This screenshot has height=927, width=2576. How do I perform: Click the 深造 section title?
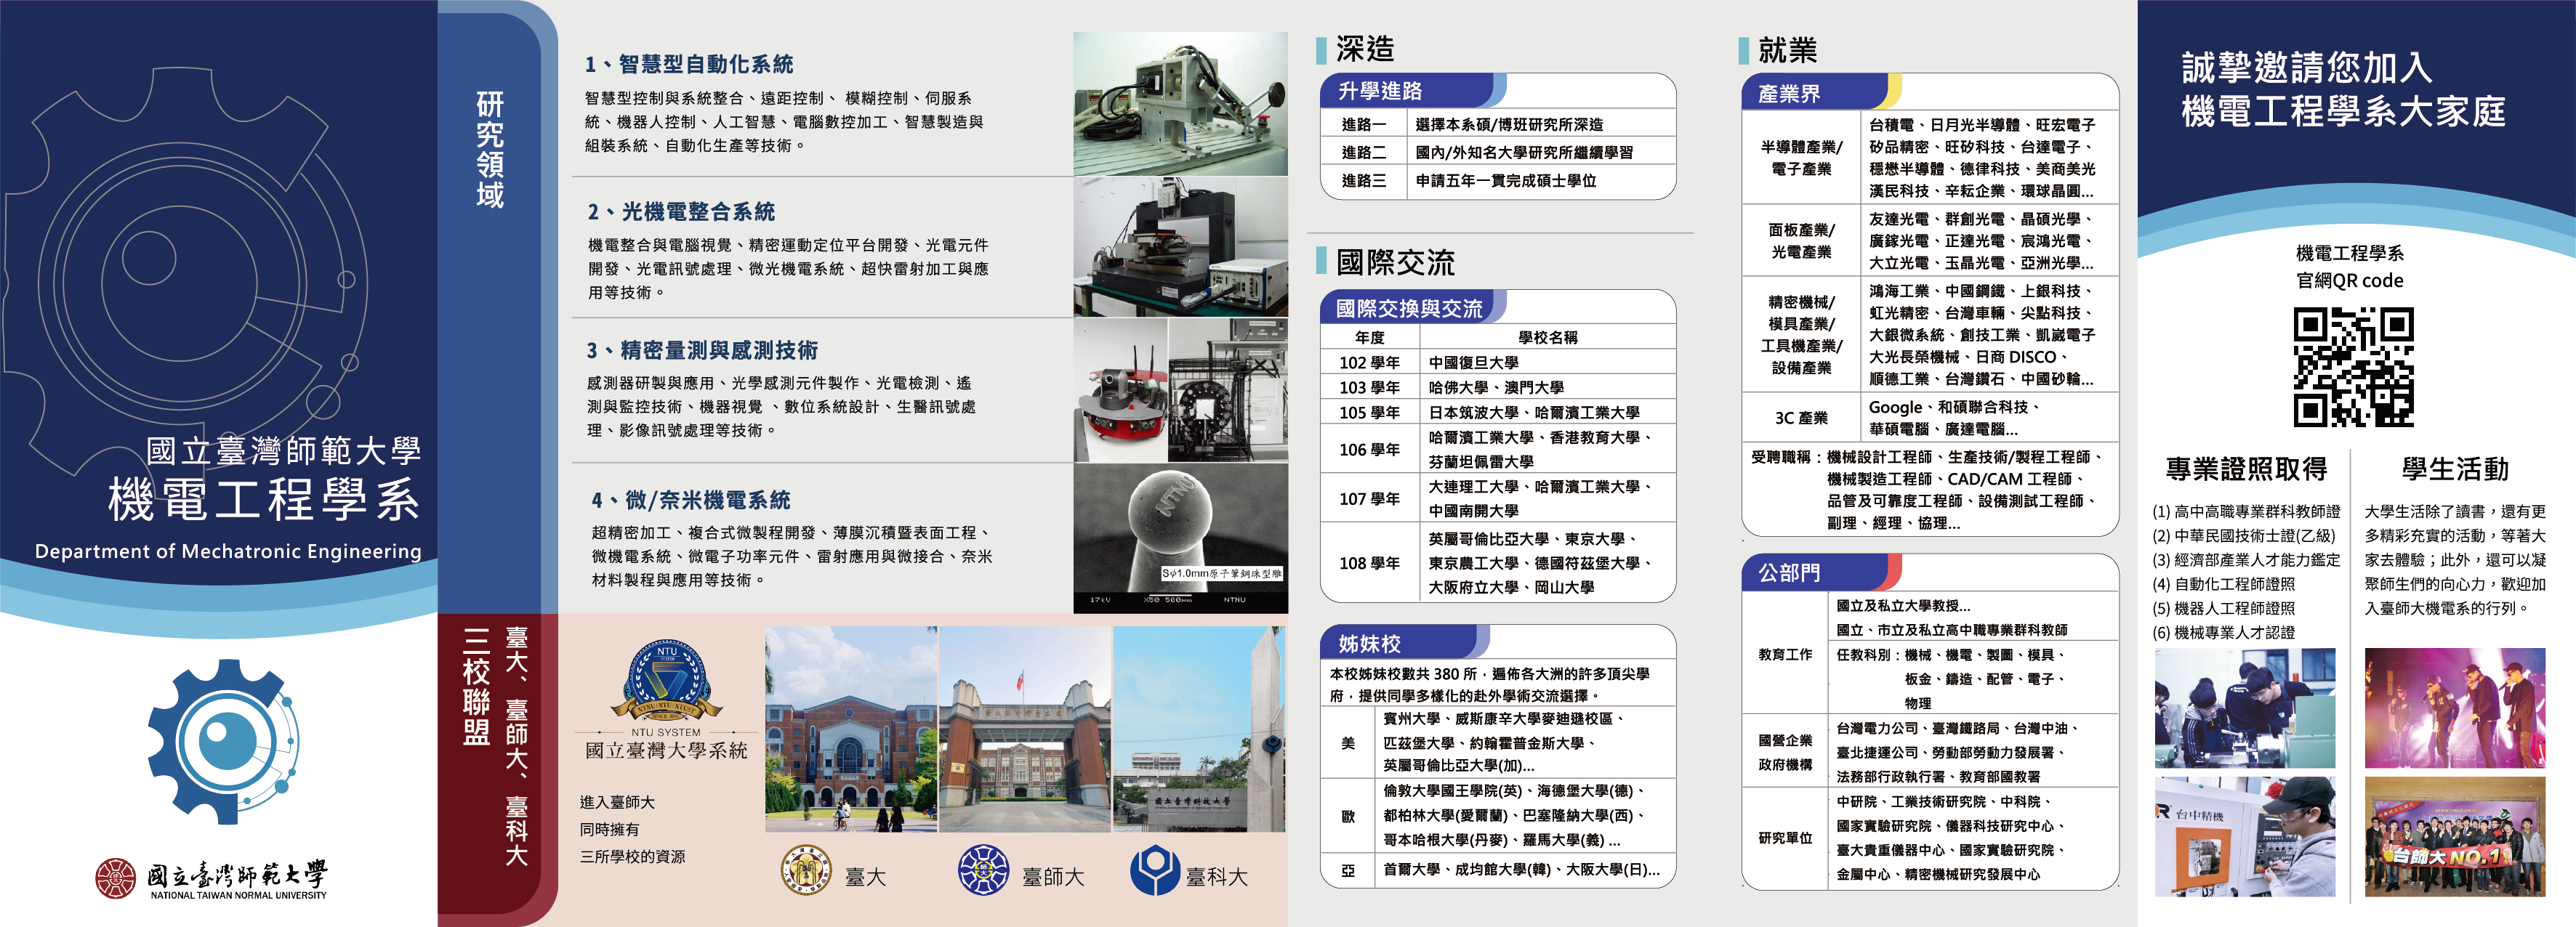(x=1365, y=48)
